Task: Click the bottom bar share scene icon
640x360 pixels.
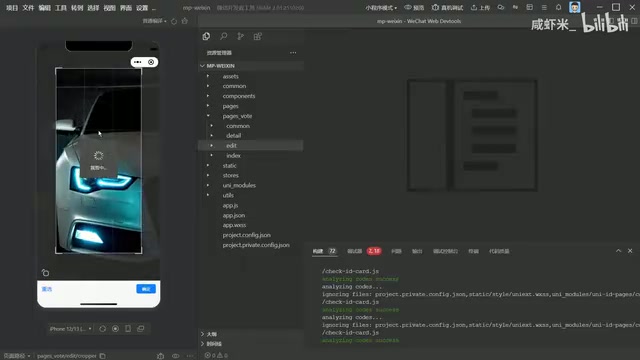Action: click(x=160, y=356)
